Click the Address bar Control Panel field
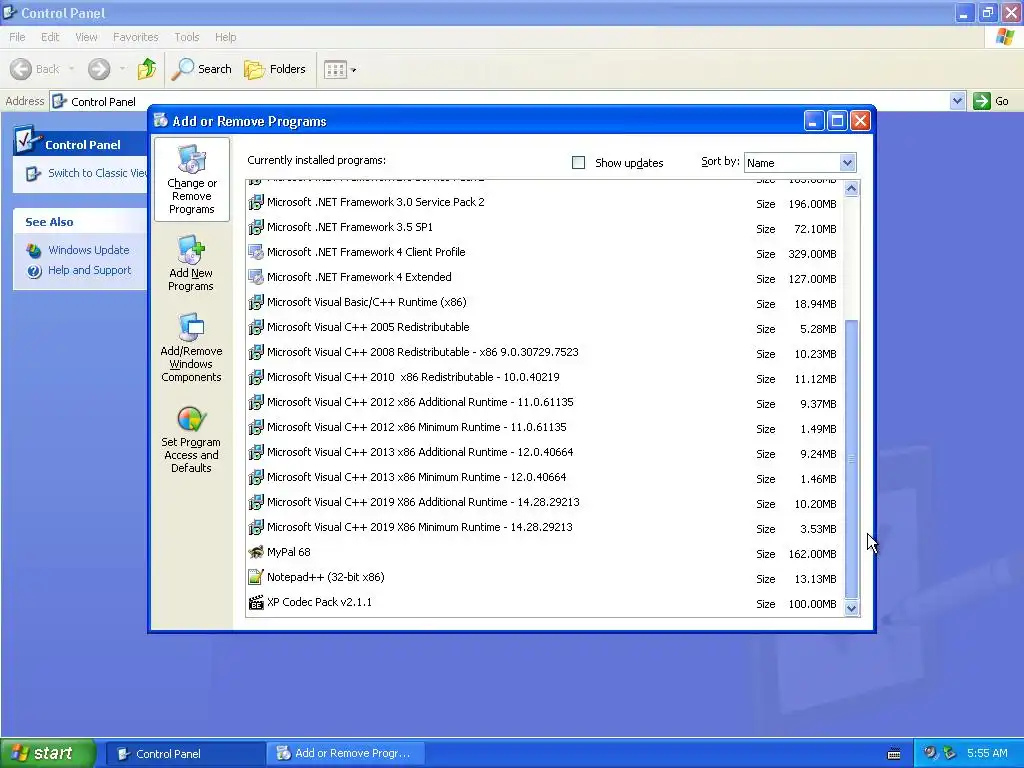This screenshot has height=768, width=1024. click(500, 101)
